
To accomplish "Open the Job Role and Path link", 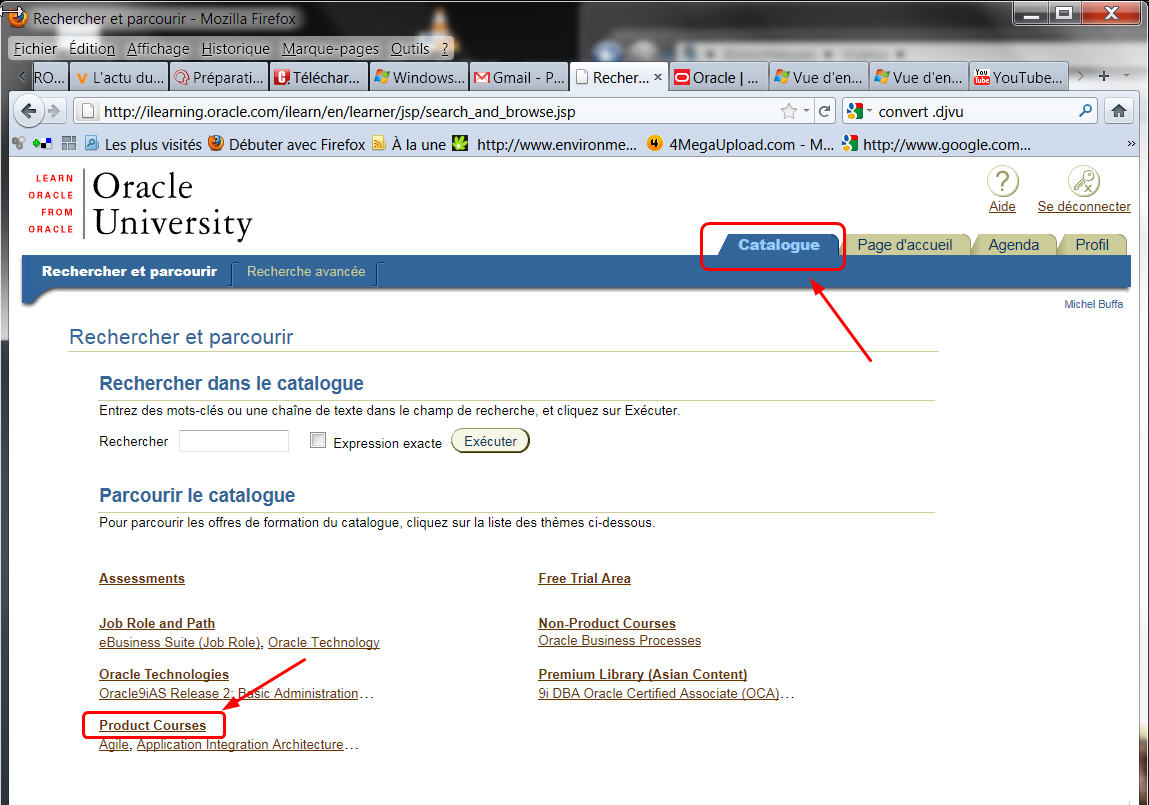I will (157, 623).
